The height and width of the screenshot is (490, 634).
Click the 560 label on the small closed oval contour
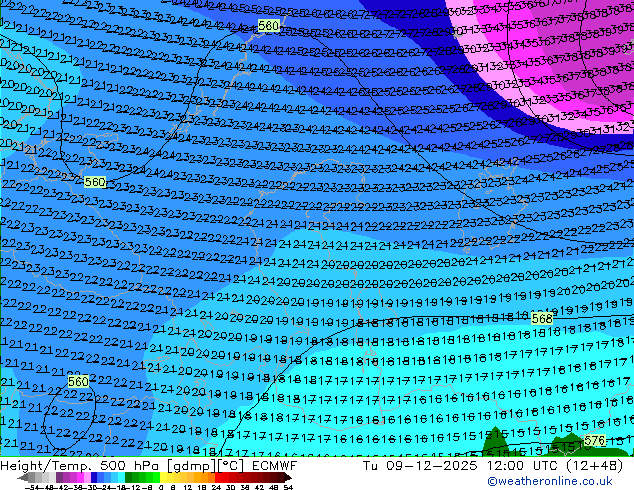78,381
